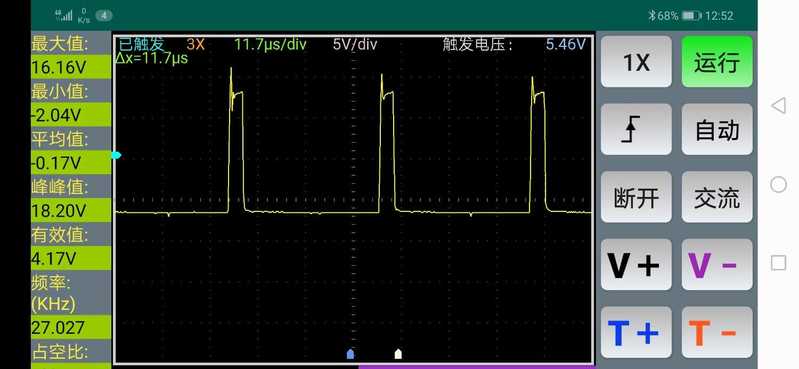
Task: Click the -2.04V minimum value
Action: pos(56,115)
